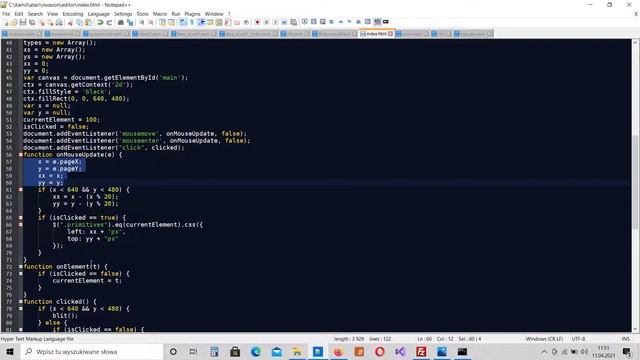Image resolution: width=640 pixels, height=360 pixels.
Task: Open Find with the binoculars toolbar icon
Action: pyautogui.click(x=121, y=22)
